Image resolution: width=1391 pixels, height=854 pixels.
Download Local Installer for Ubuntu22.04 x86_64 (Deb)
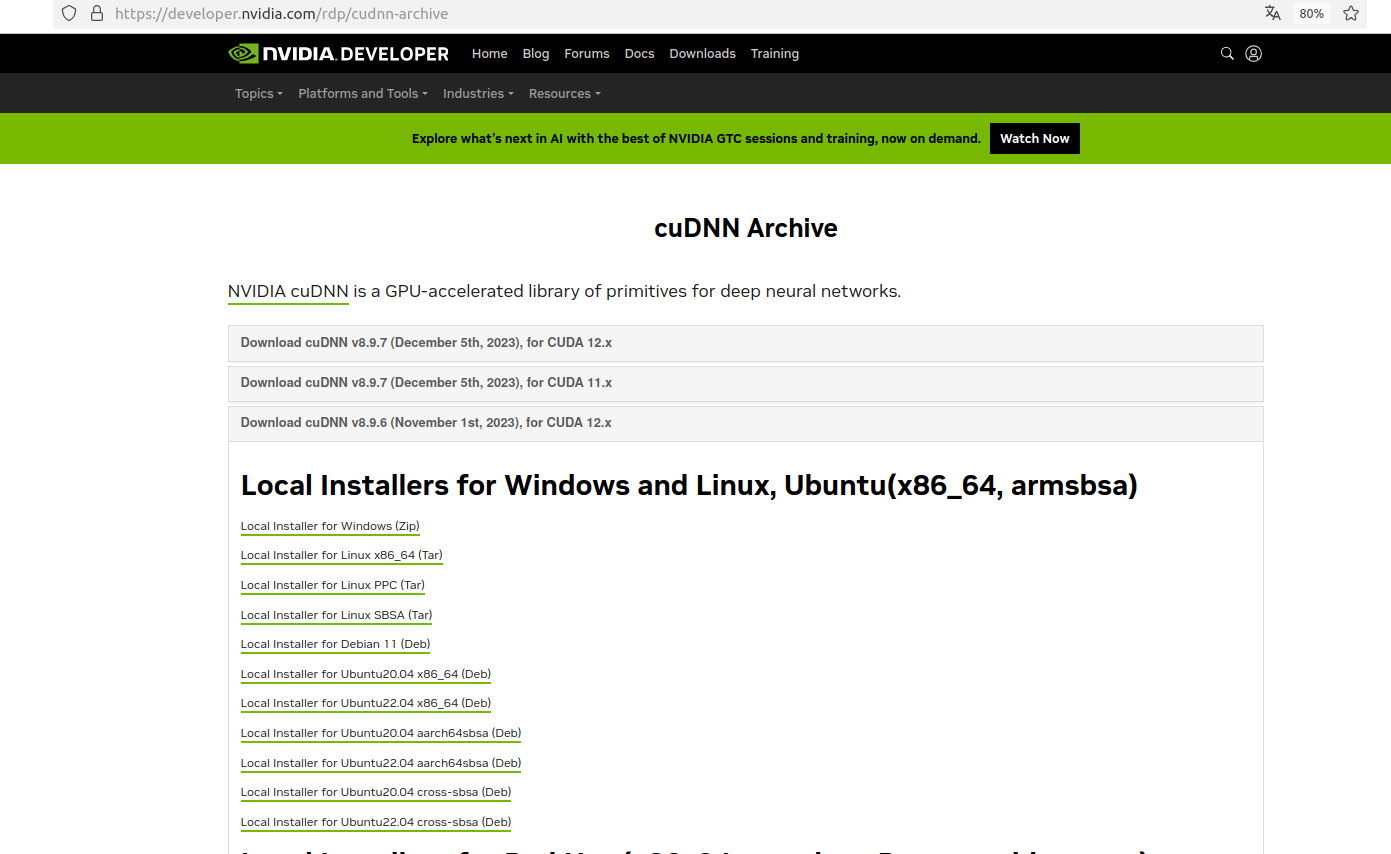[366, 703]
